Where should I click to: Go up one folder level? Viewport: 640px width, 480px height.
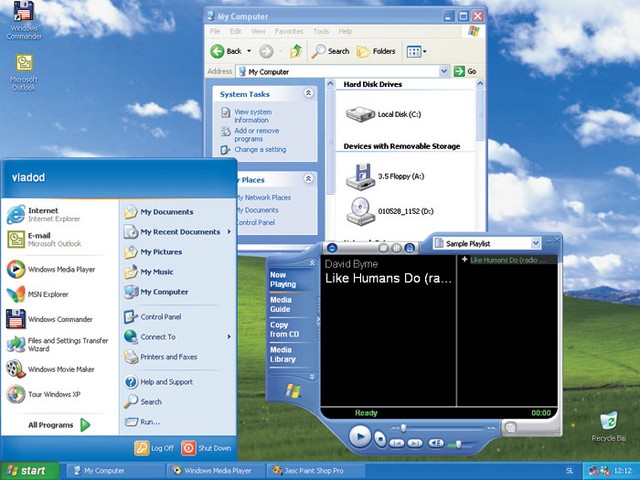[x=296, y=51]
